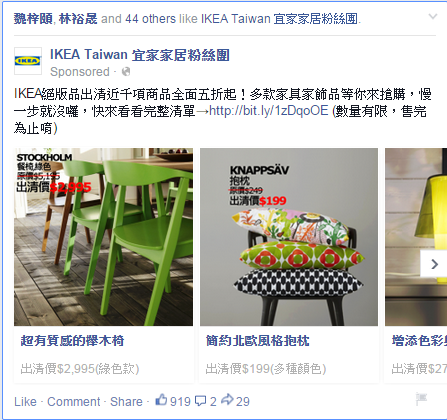Click Comment below the post

(74, 401)
